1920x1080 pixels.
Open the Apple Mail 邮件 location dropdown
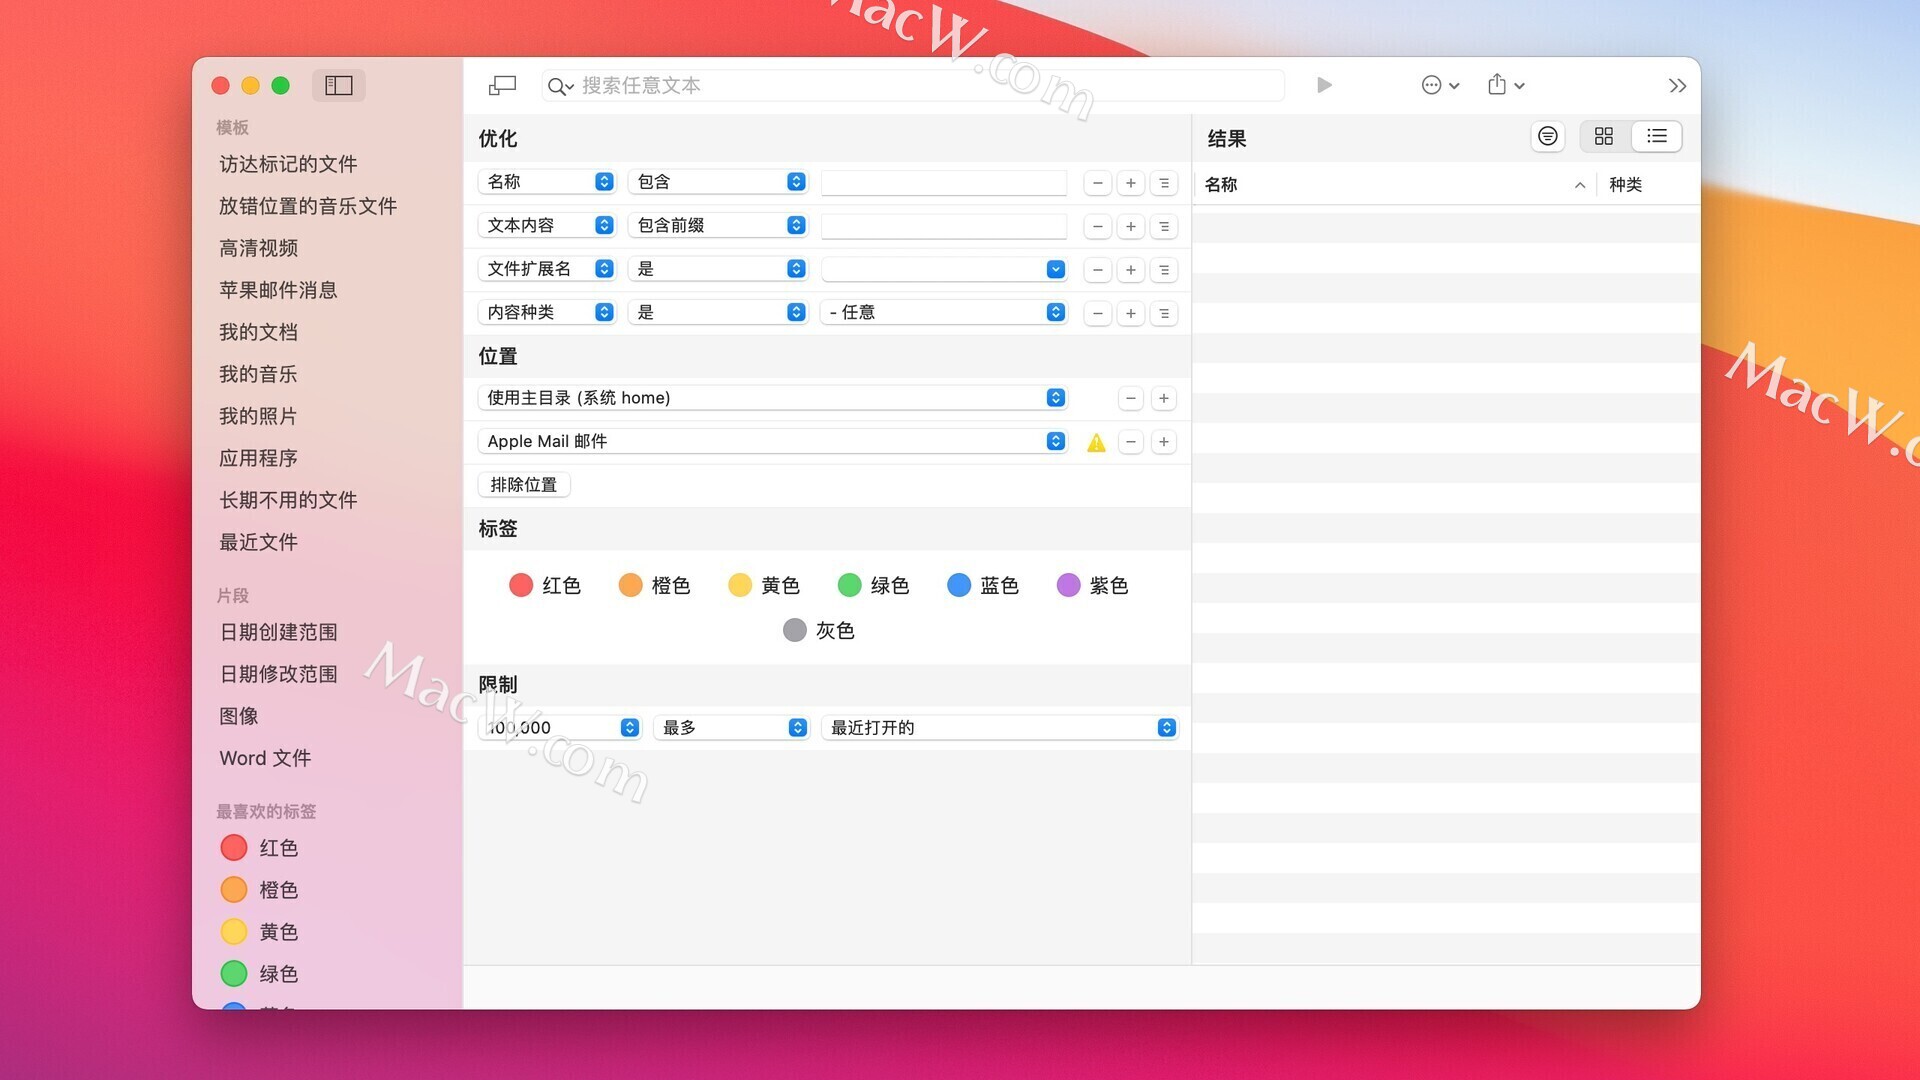tap(772, 441)
